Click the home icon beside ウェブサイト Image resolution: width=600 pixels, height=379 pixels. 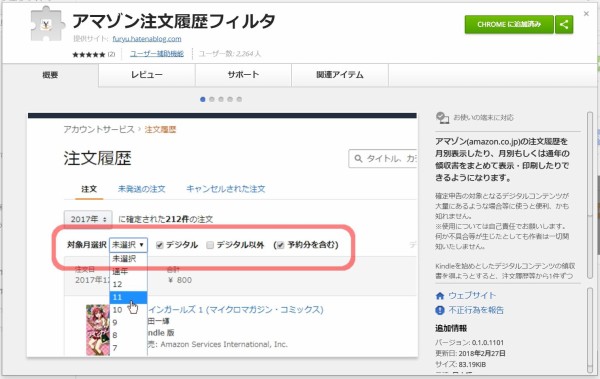440,296
